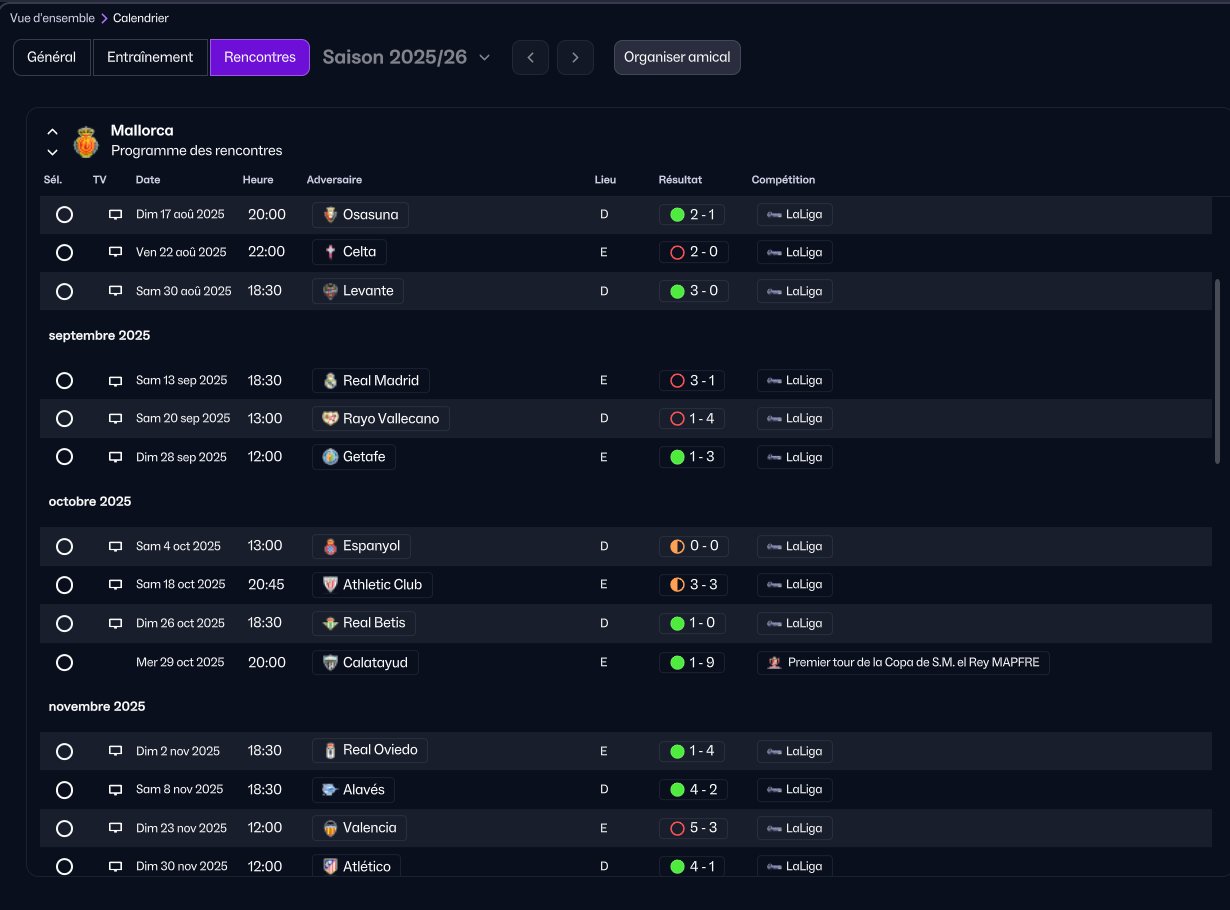Click the TV icon for Osasuna match
Screen dimensions: 1230x910
click(x=115, y=214)
